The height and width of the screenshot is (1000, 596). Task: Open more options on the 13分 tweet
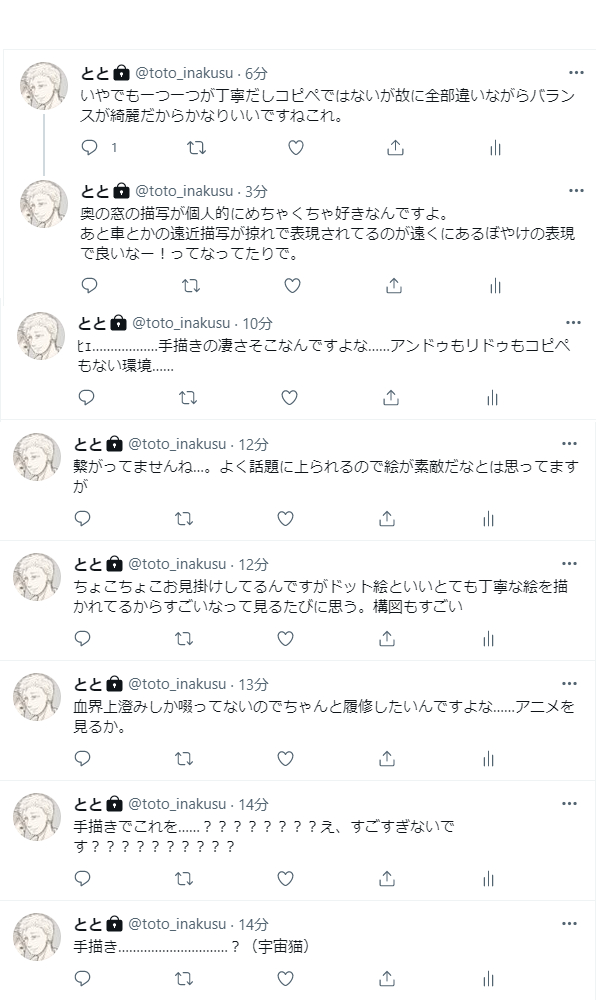[x=569, y=684]
